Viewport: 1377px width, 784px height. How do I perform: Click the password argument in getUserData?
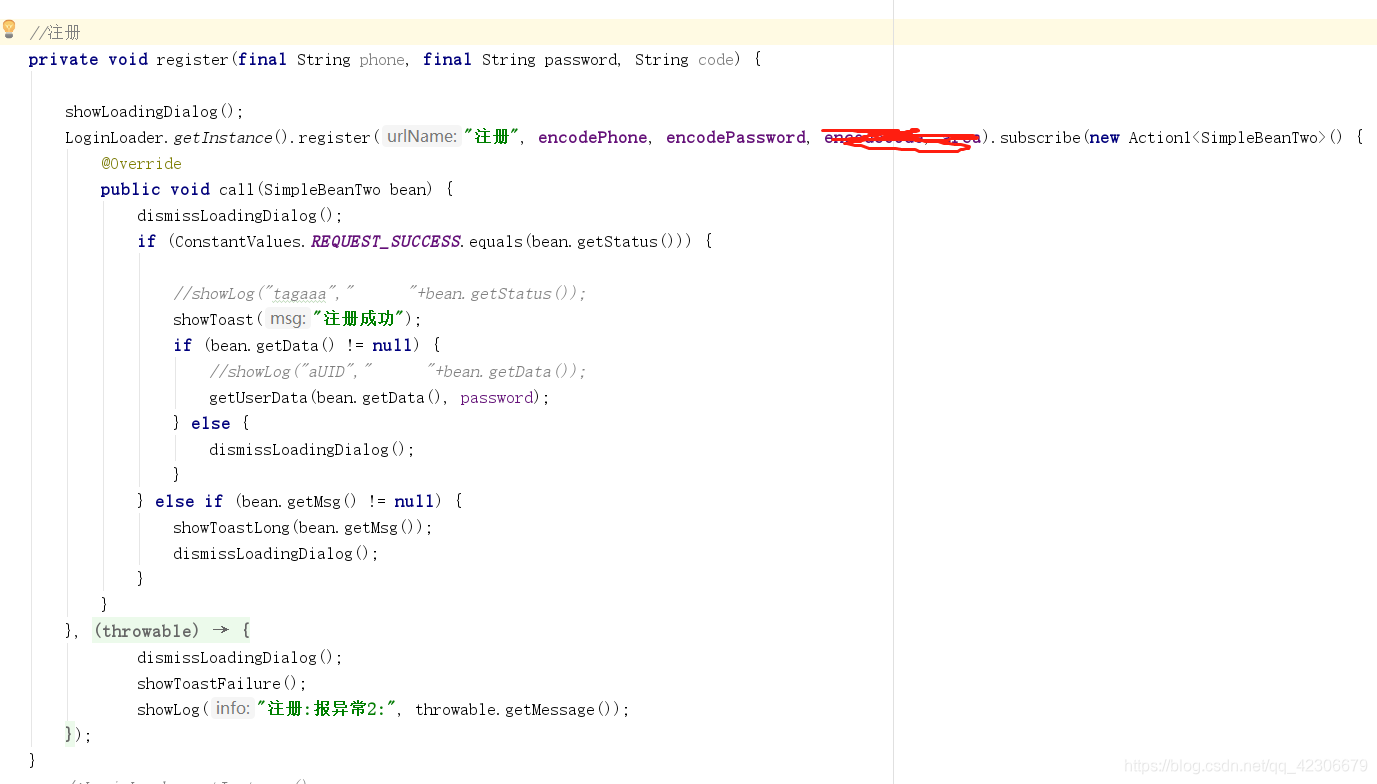(x=497, y=398)
